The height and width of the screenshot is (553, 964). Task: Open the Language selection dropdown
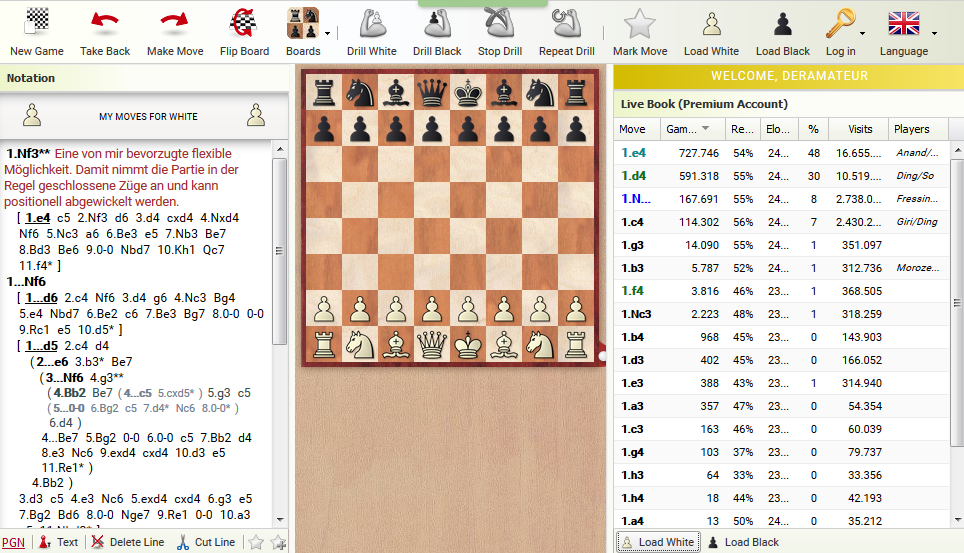pos(934,33)
